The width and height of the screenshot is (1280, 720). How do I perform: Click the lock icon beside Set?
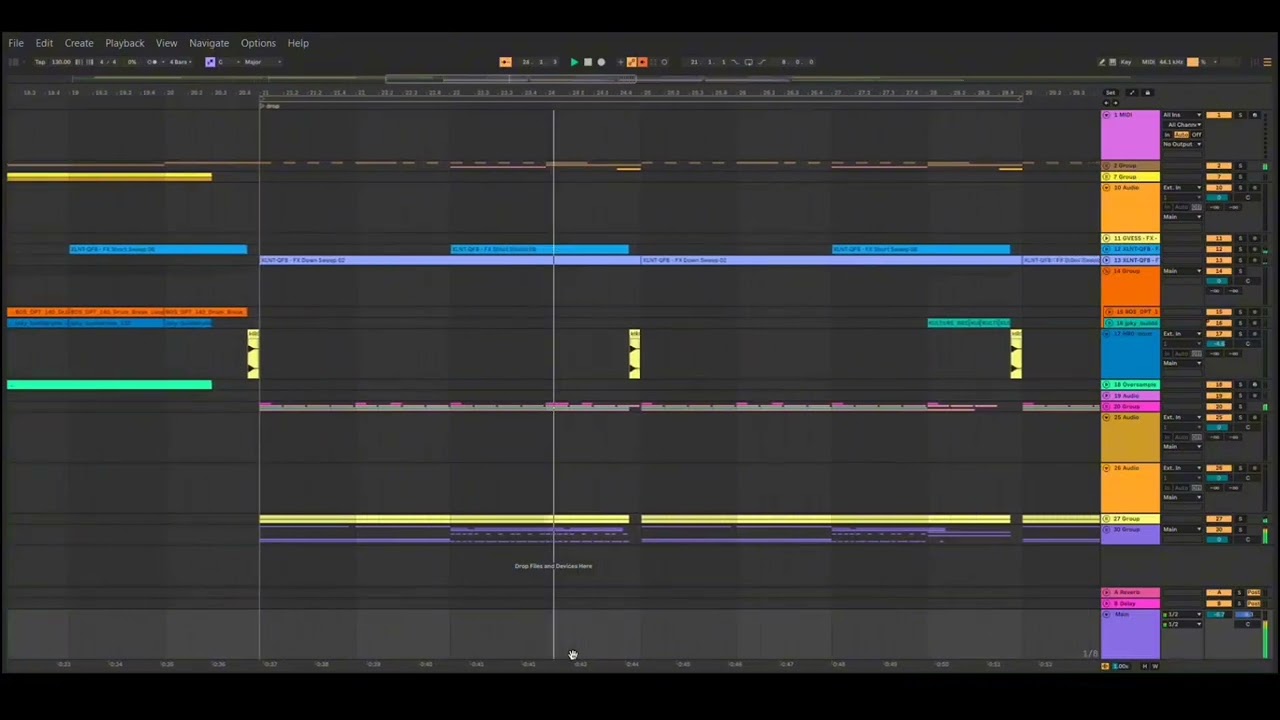[x=1148, y=92]
